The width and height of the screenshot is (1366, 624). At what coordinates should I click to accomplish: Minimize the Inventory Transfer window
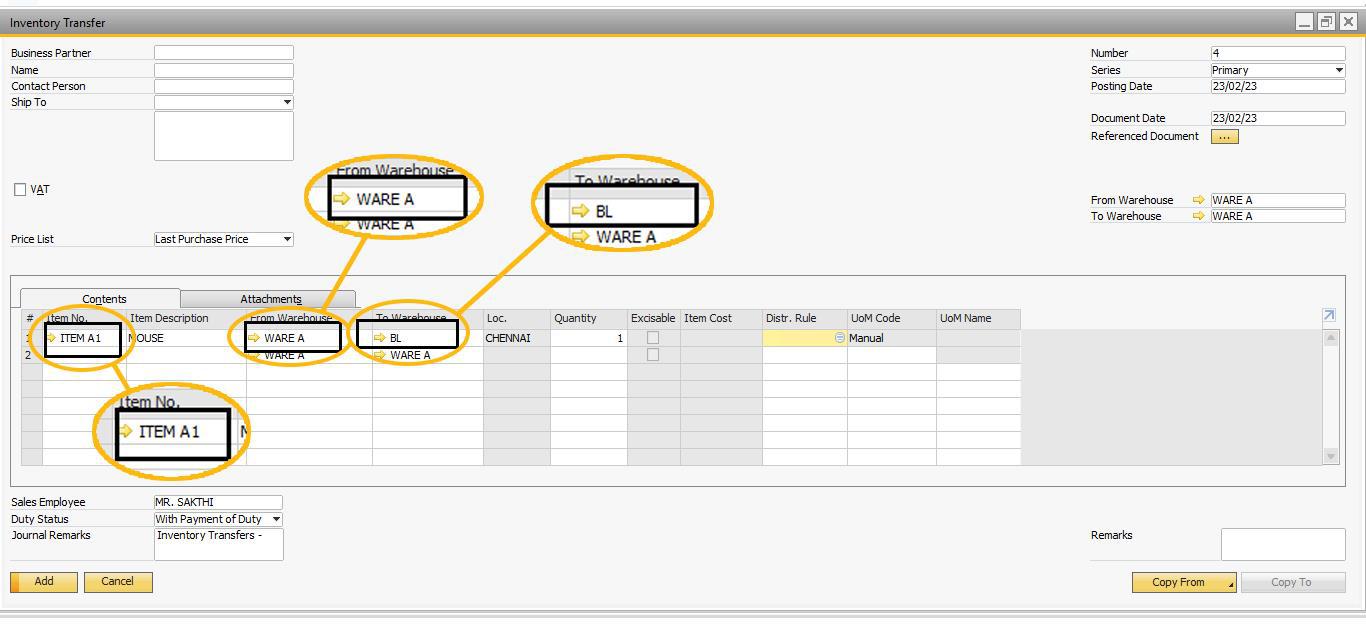coord(1304,22)
